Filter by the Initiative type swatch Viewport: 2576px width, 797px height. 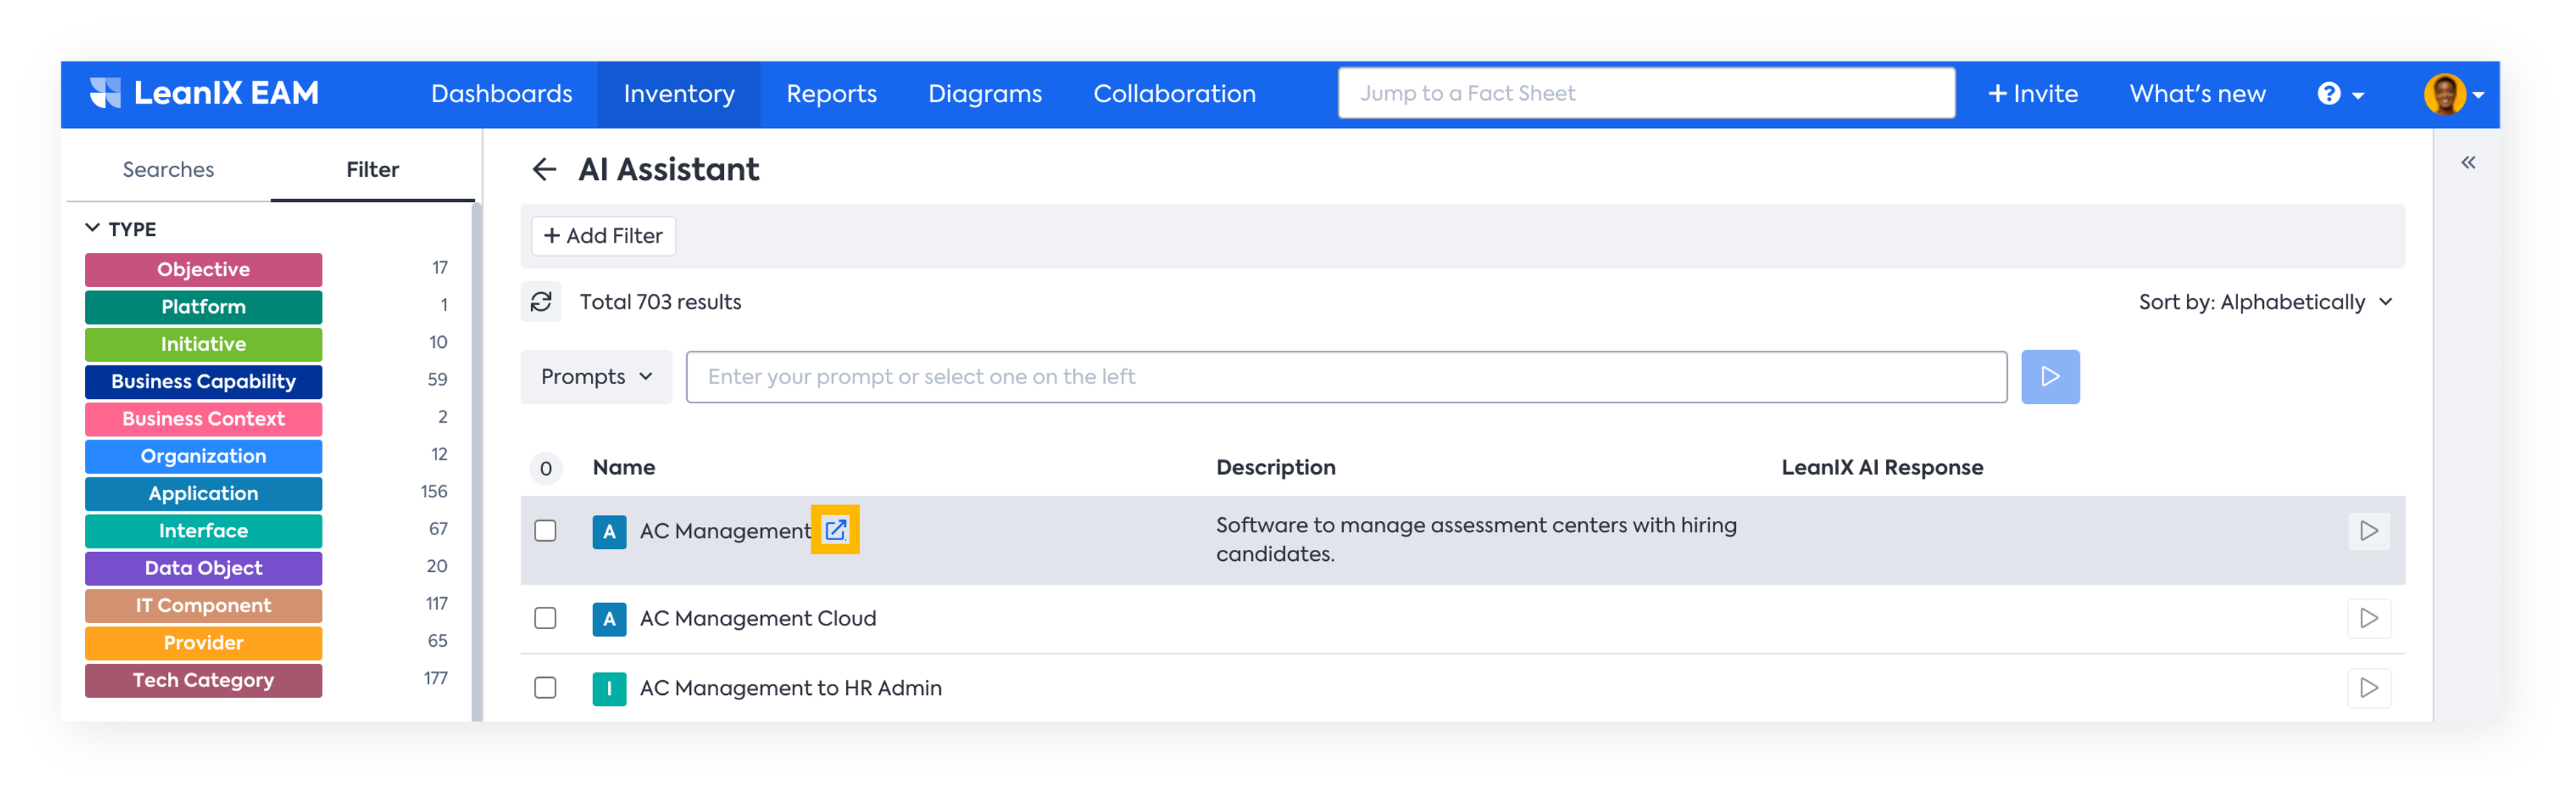(203, 344)
